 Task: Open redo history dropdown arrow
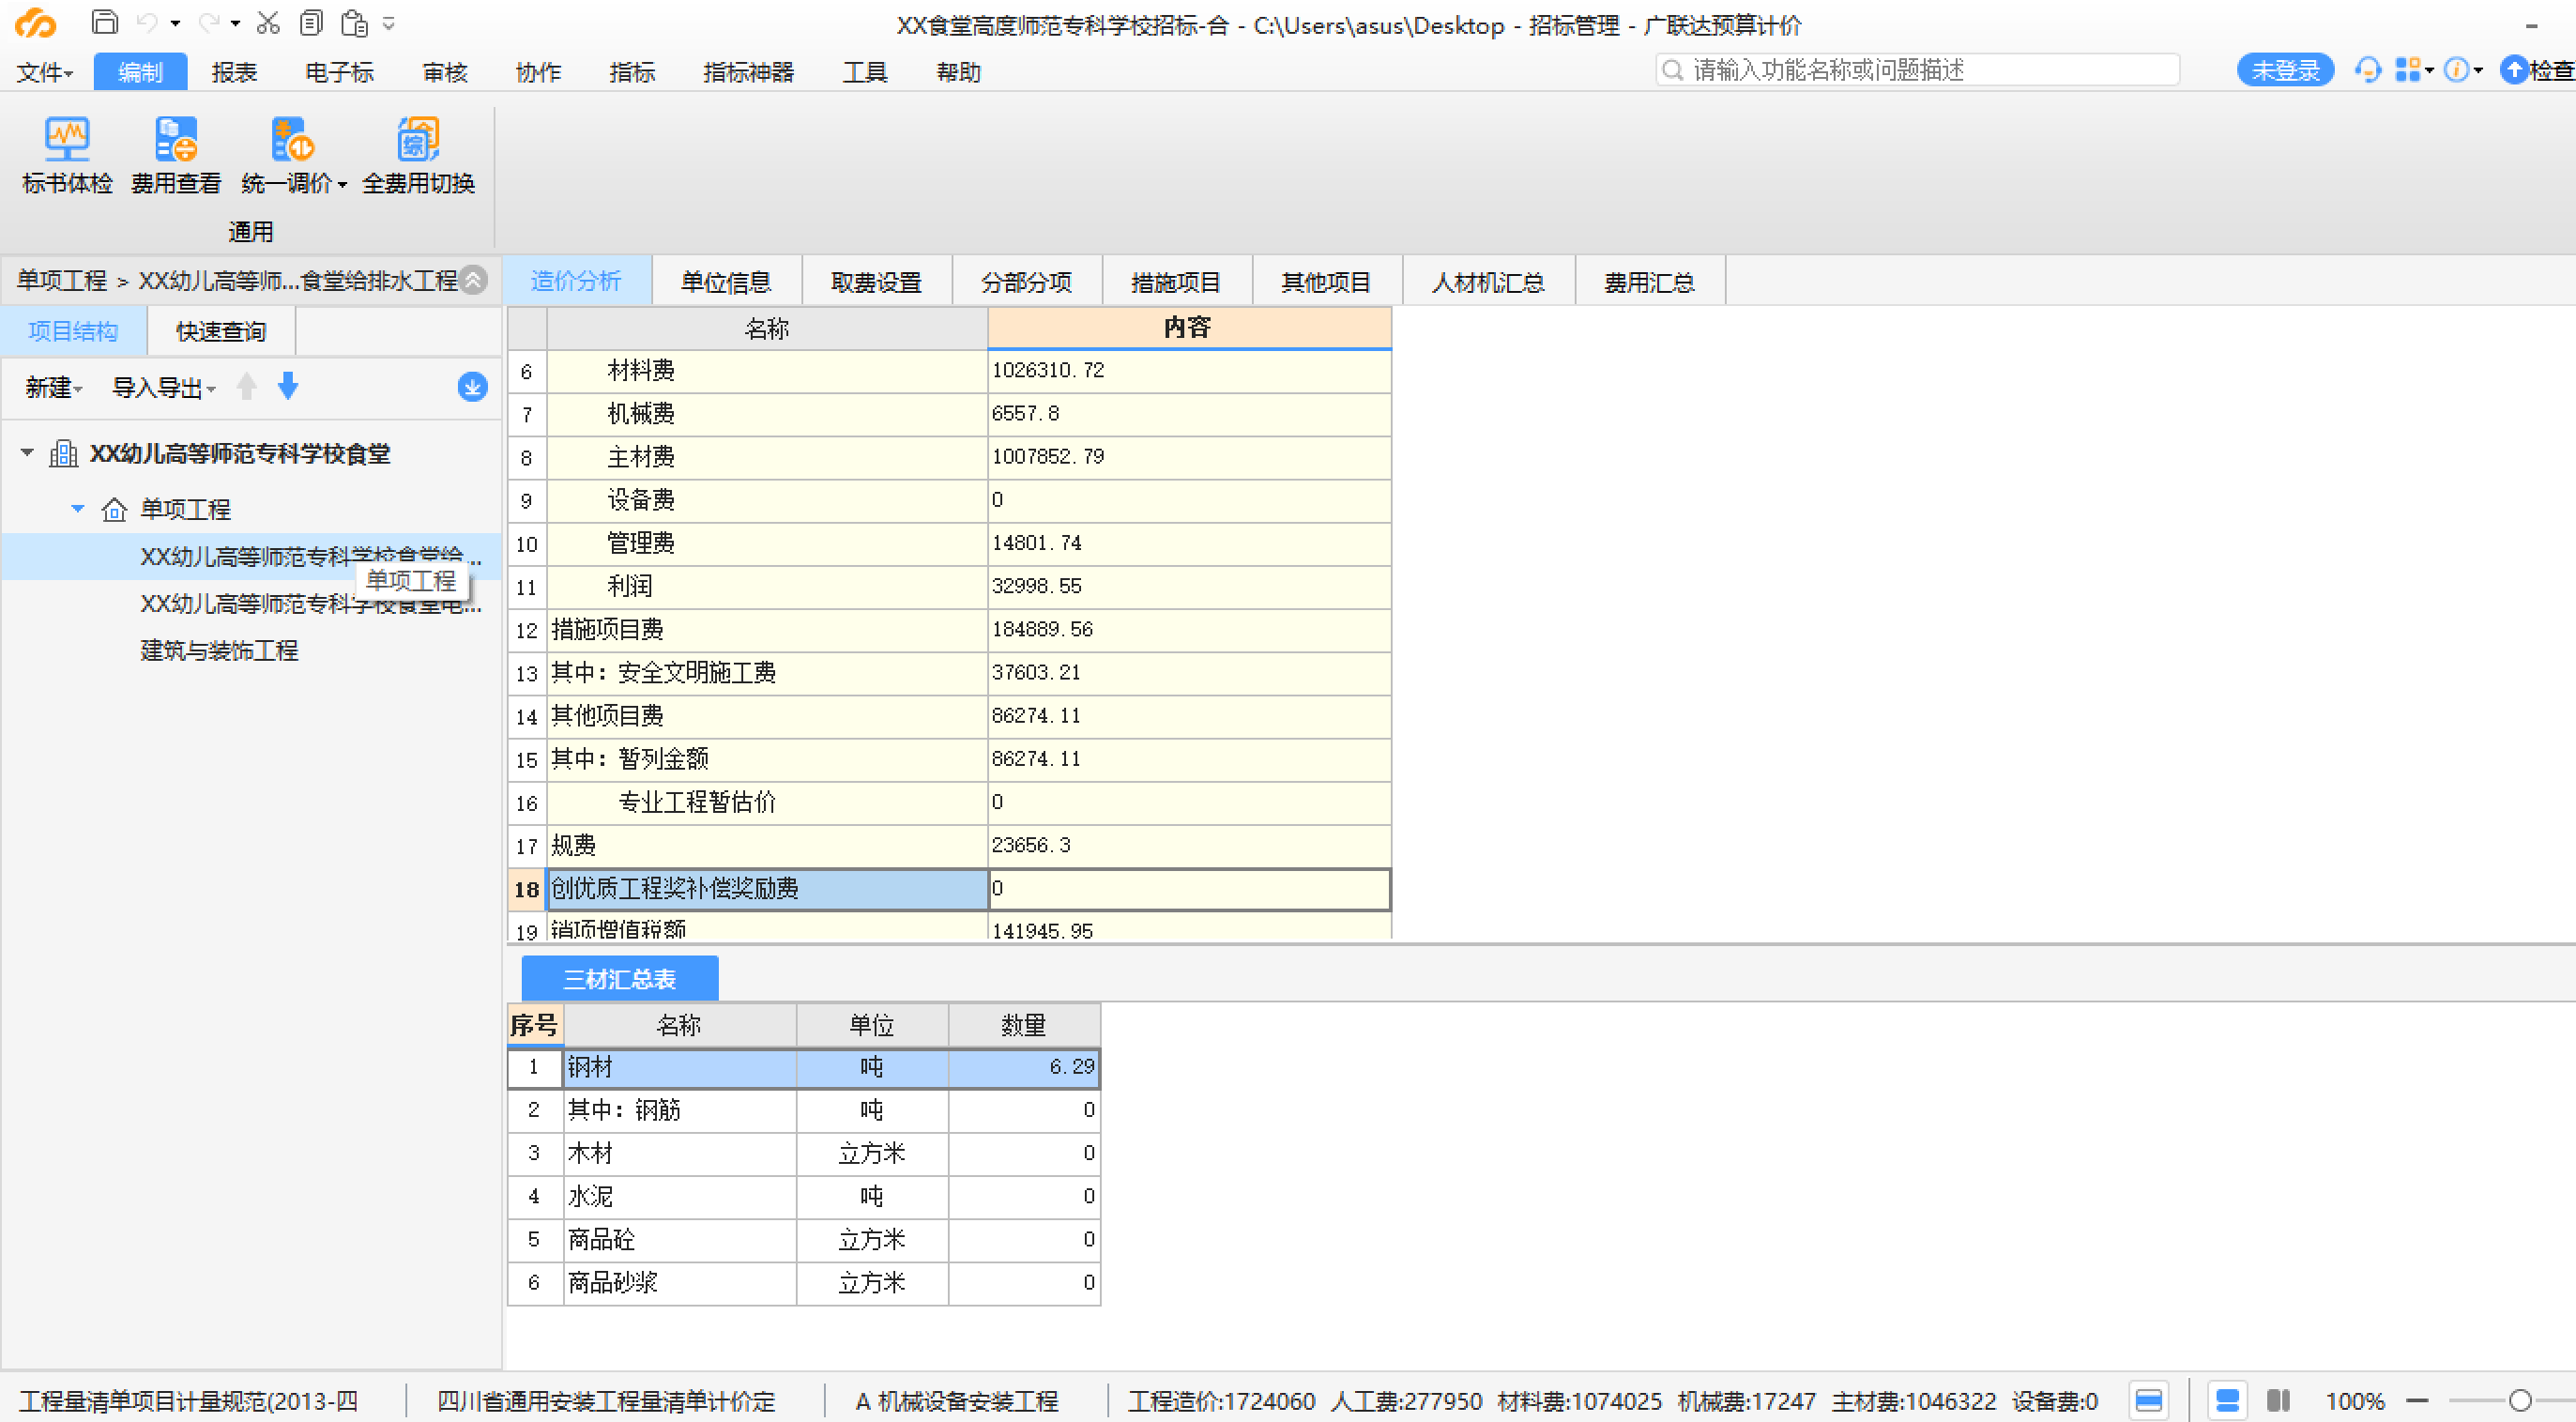[x=235, y=23]
